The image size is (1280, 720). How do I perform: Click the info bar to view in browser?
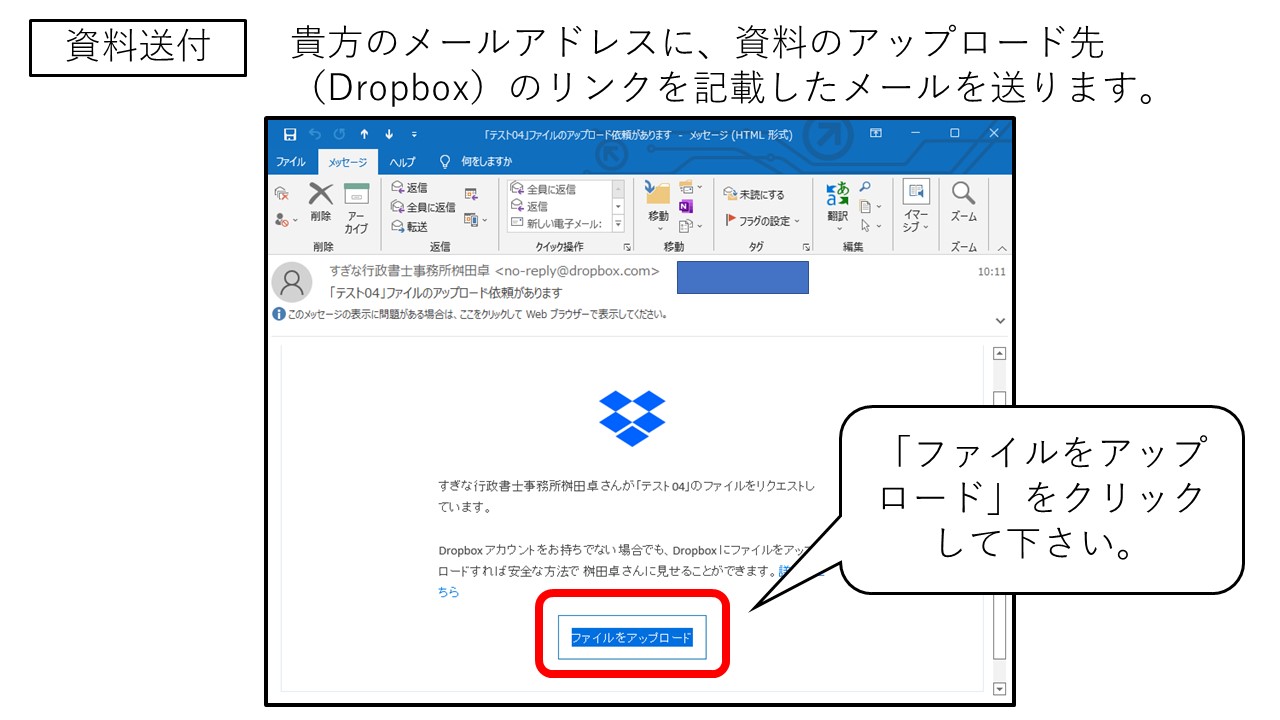(470, 314)
